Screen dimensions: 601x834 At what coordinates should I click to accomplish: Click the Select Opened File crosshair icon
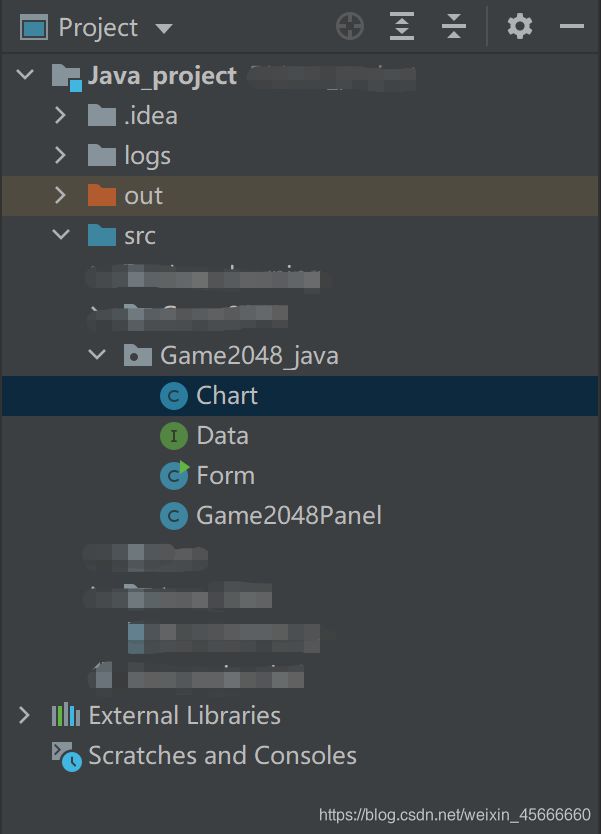click(349, 27)
